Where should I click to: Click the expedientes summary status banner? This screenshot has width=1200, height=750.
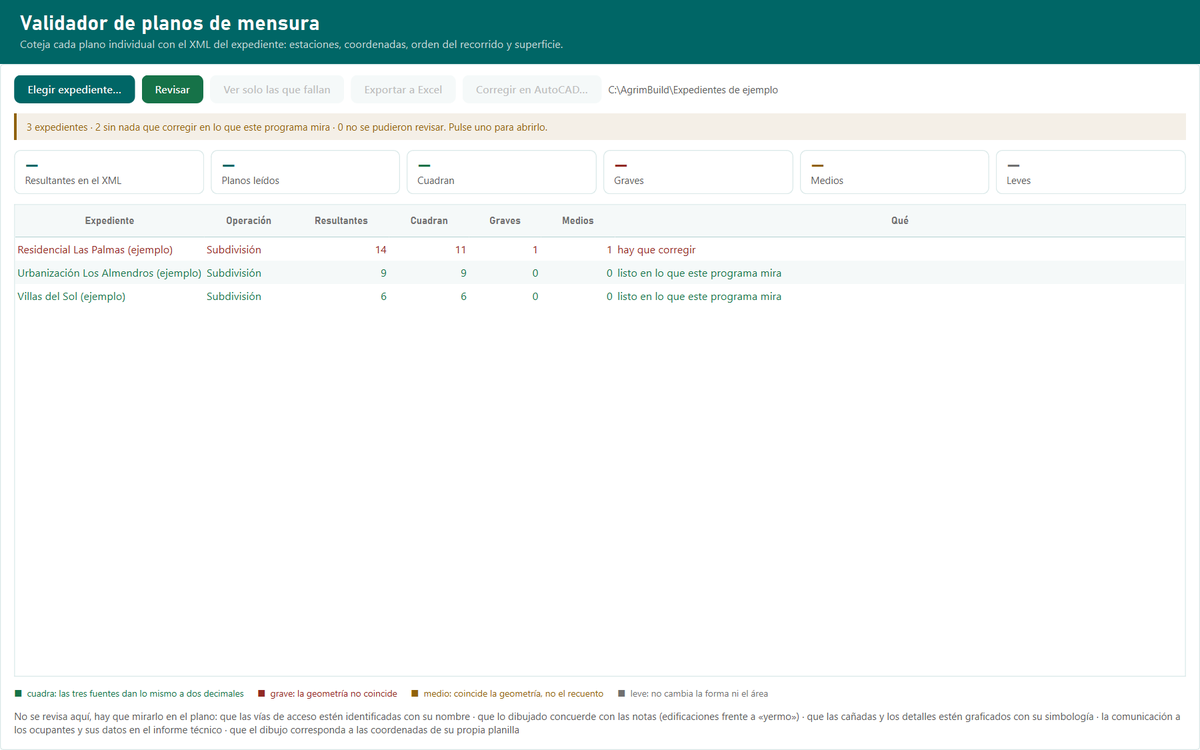[x=600, y=127]
